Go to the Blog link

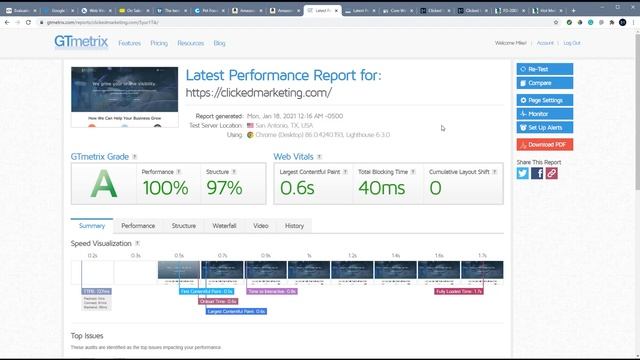[219, 43]
